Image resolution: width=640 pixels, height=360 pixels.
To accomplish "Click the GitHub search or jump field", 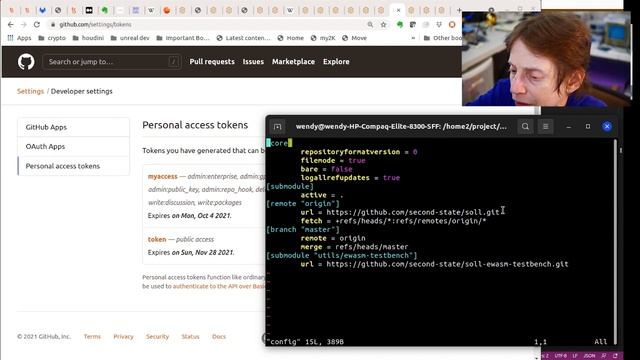I will click(112, 62).
